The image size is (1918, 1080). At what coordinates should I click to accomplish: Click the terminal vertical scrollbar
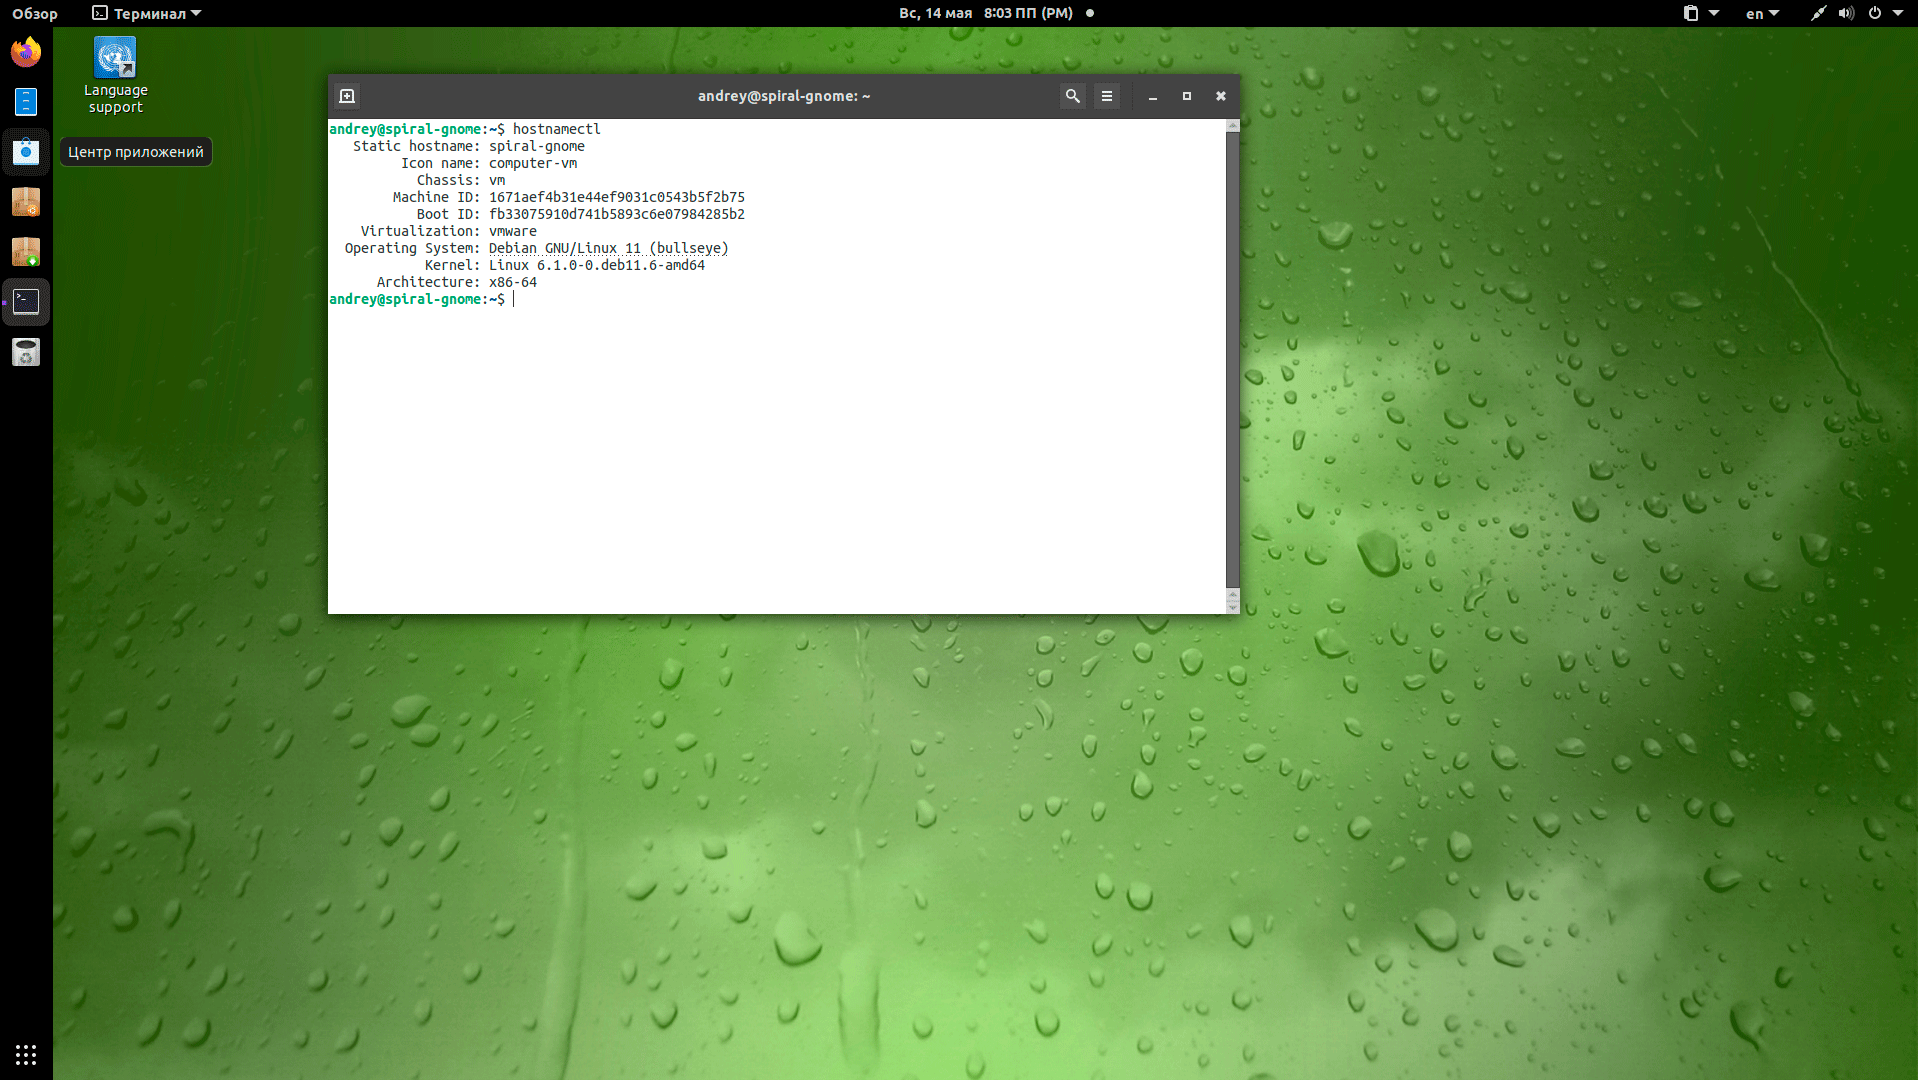[1232, 360]
